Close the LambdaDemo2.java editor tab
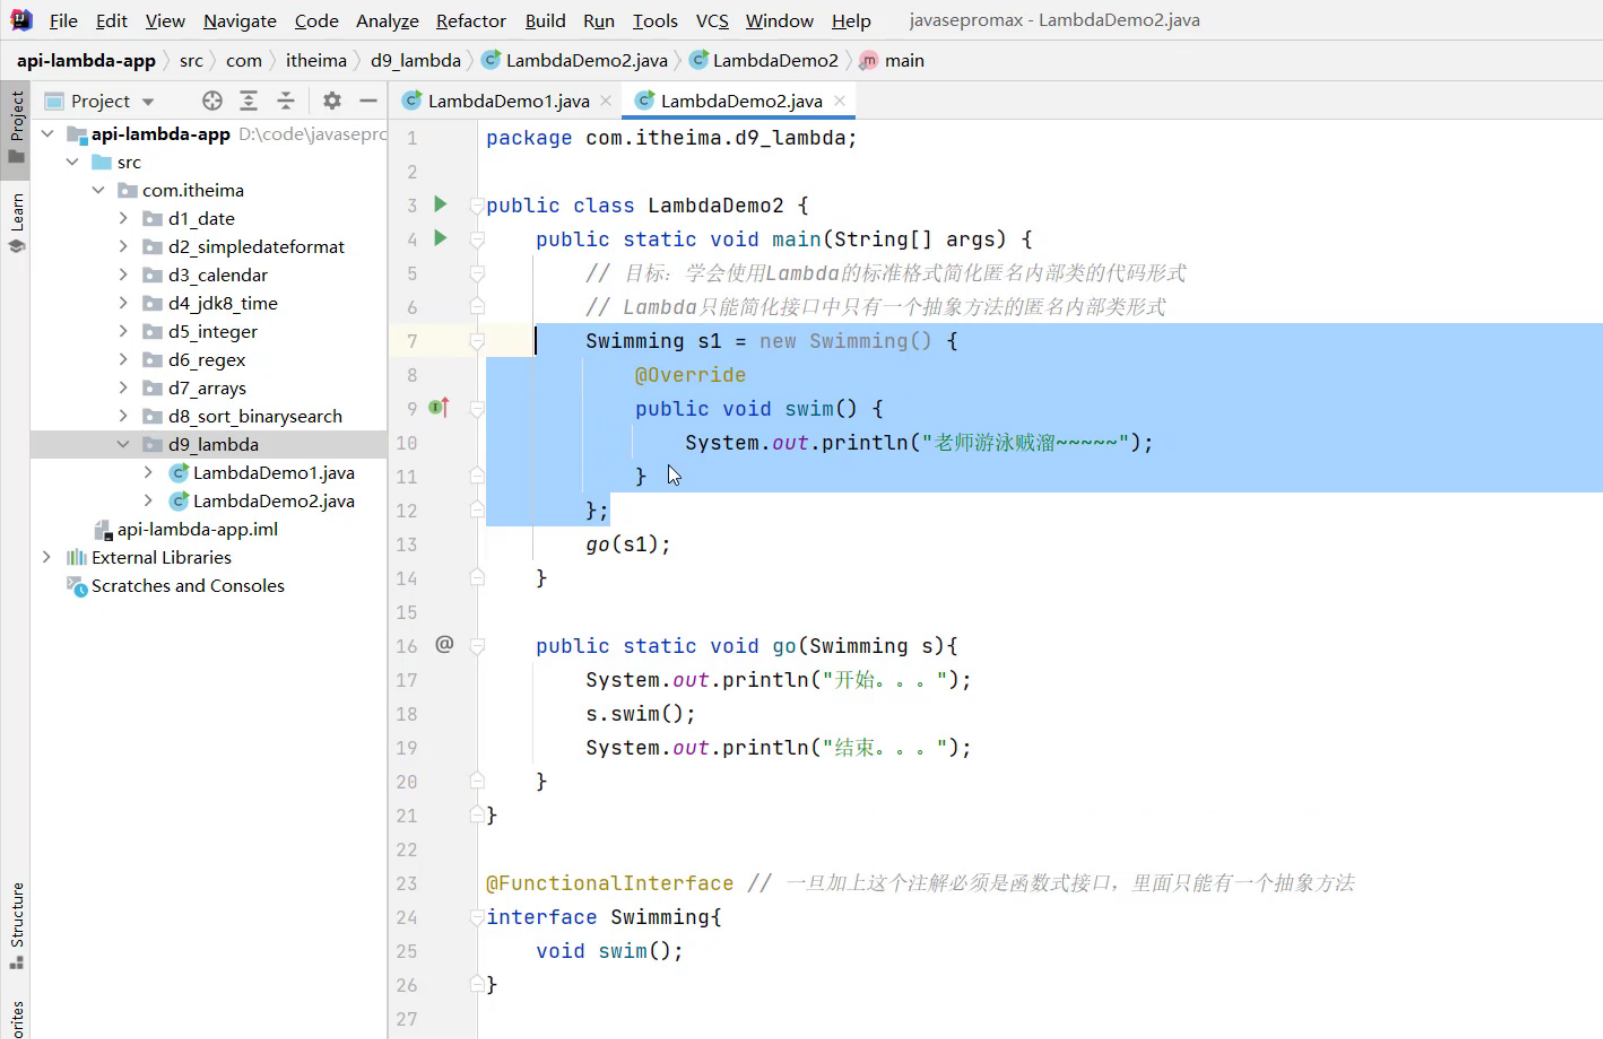 839,101
